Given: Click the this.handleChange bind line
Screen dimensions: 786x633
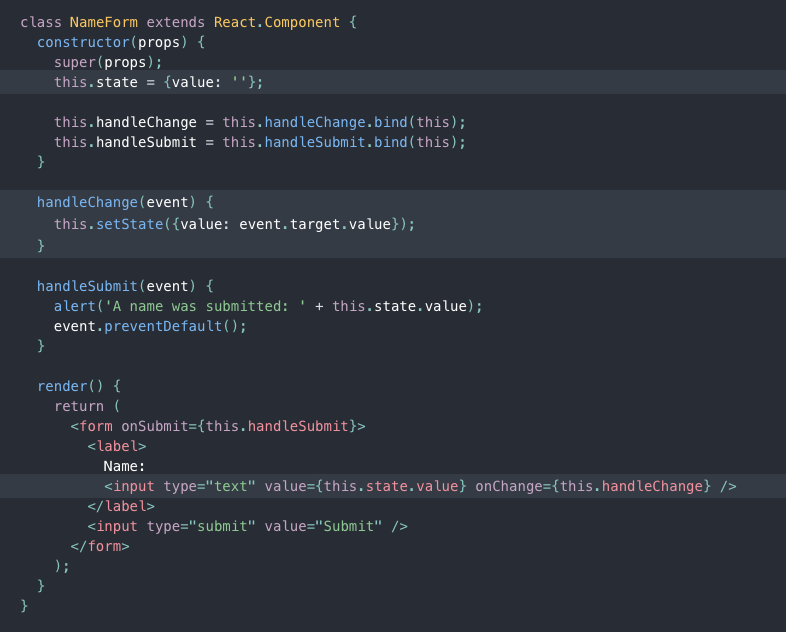Looking at the screenshot, I should 260,122.
